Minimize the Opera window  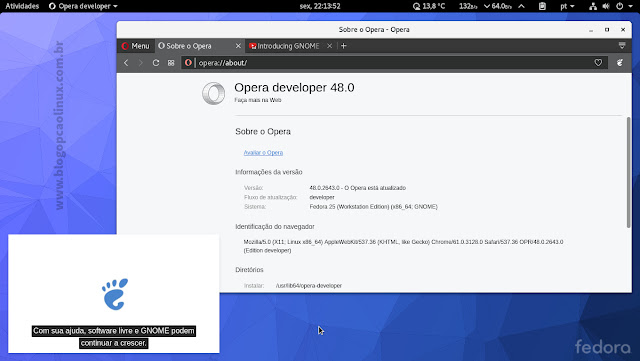click(591, 30)
